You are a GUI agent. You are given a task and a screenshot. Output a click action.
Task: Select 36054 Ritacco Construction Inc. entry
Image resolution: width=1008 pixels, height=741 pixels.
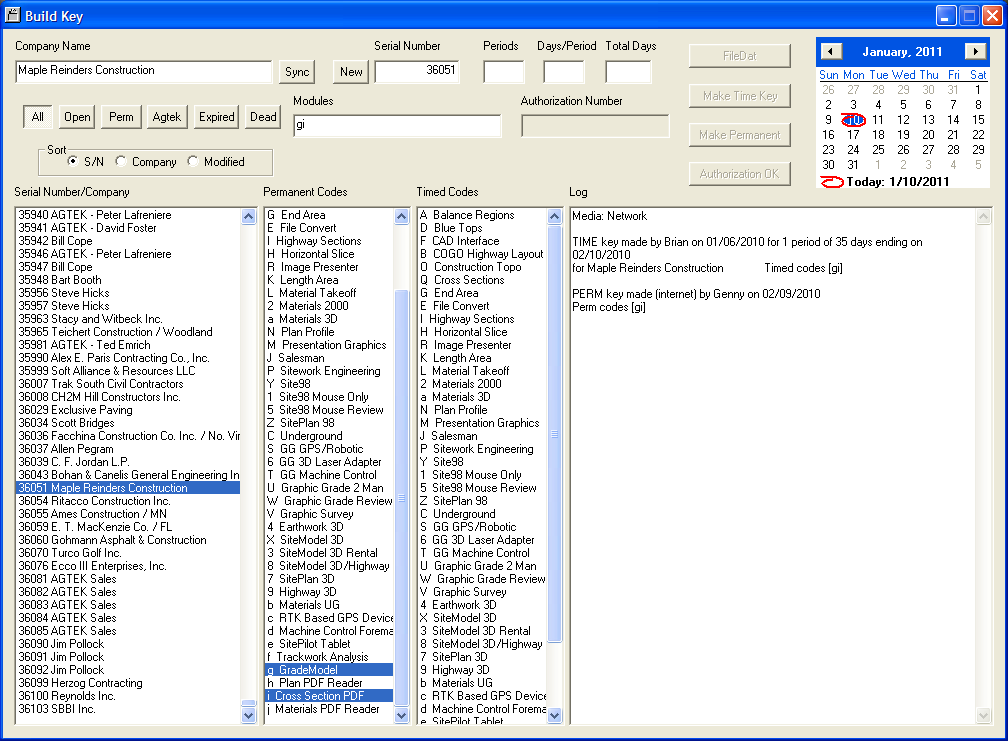pos(94,501)
